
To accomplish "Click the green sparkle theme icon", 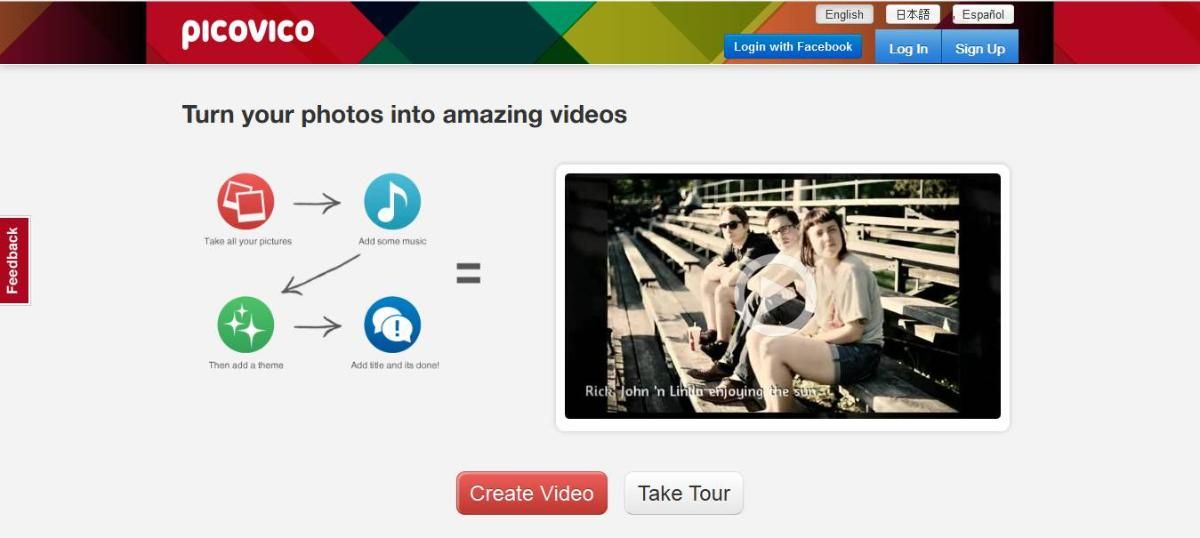I will (245, 325).
